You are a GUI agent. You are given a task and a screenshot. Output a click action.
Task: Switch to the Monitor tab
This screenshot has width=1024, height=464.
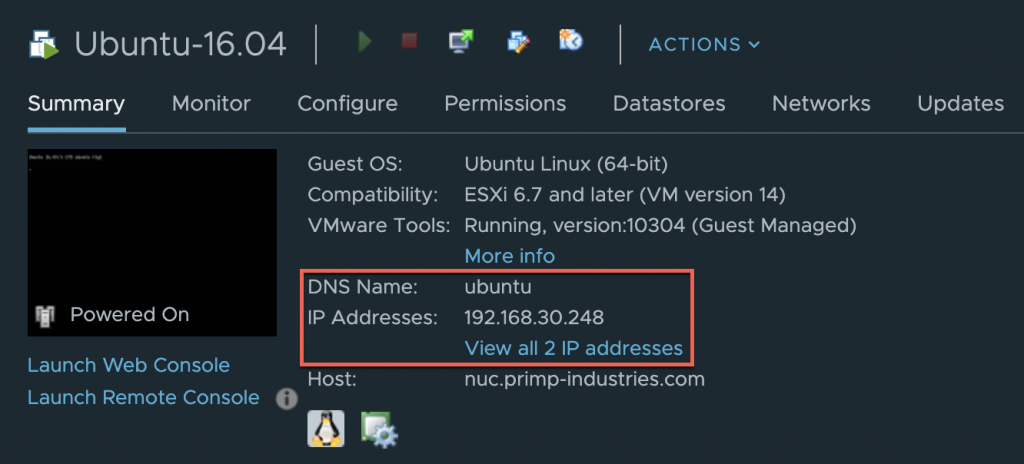[x=211, y=104]
